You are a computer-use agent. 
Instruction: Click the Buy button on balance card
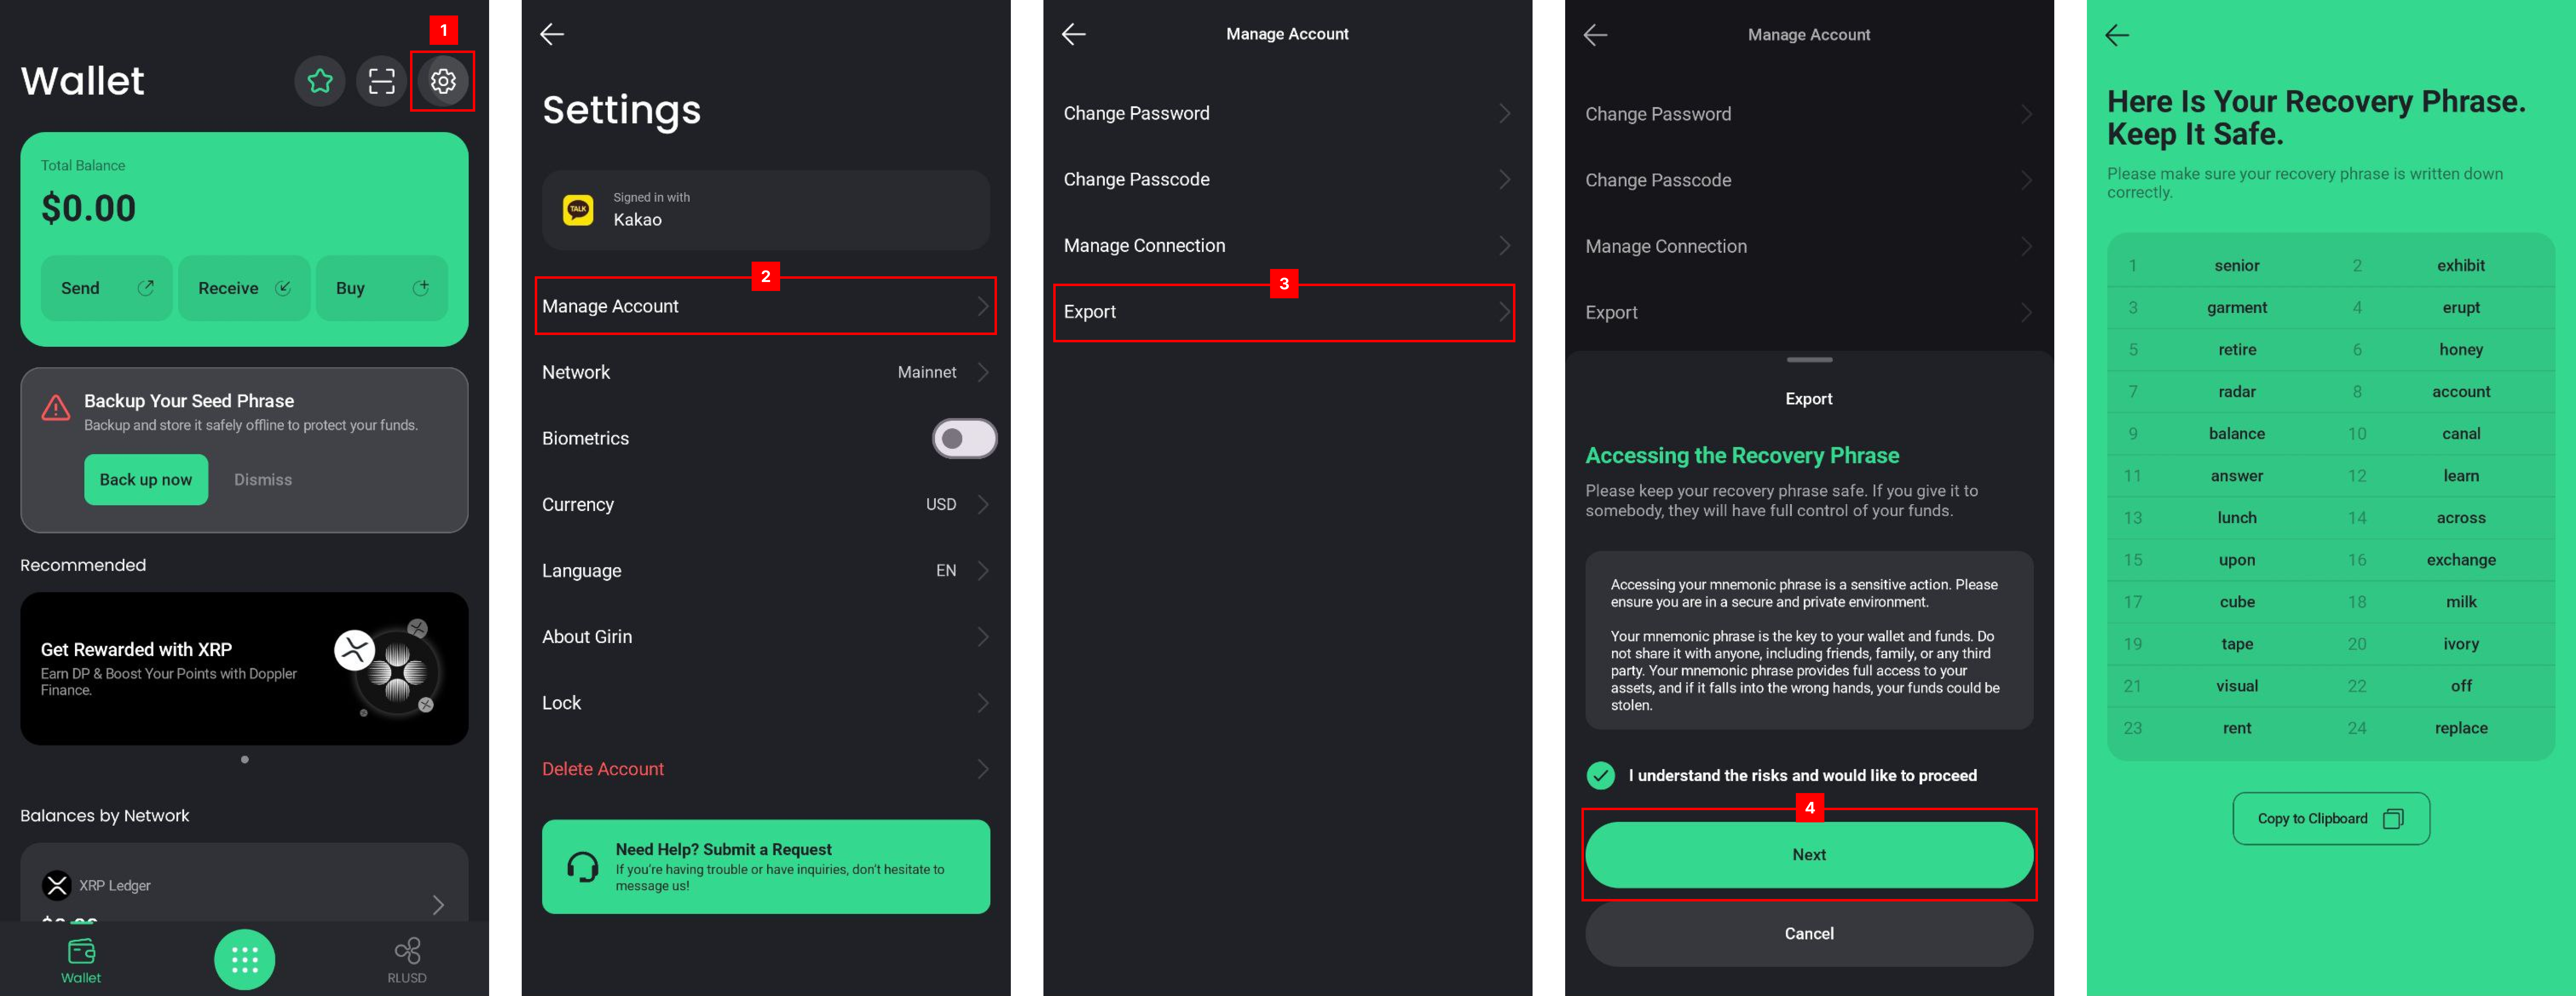(381, 288)
